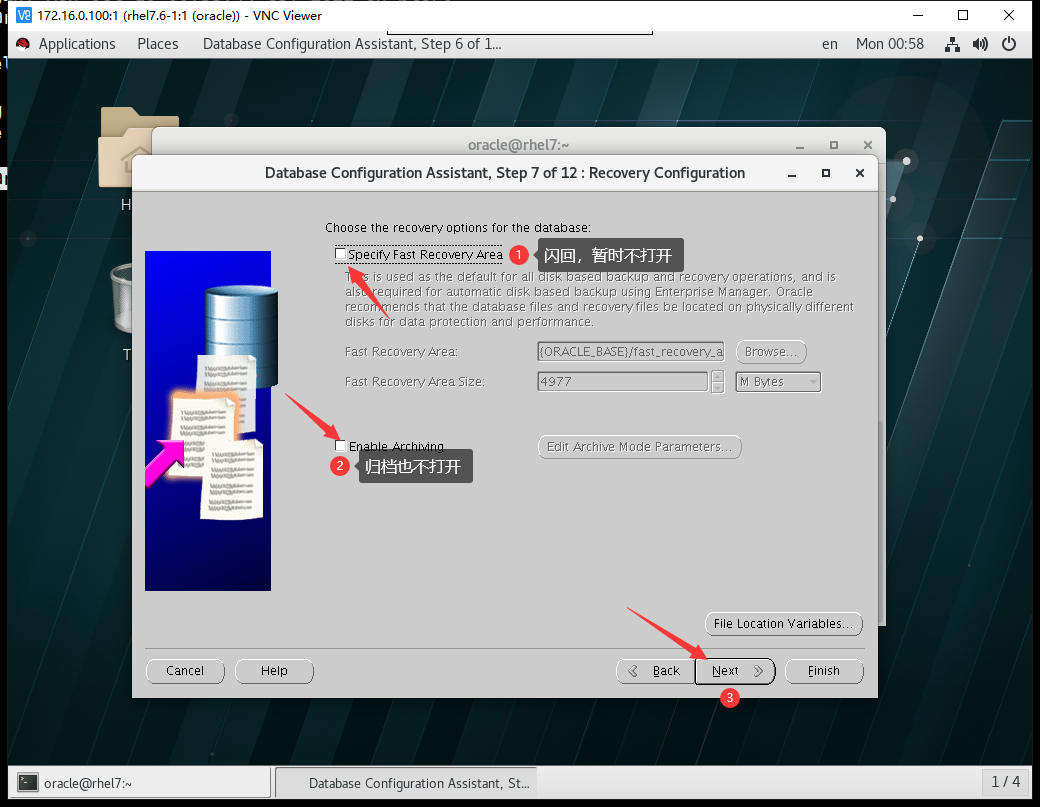This screenshot has width=1040, height=807.
Task: Close the oracle@rhel7 terminal window
Action: click(868, 145)
